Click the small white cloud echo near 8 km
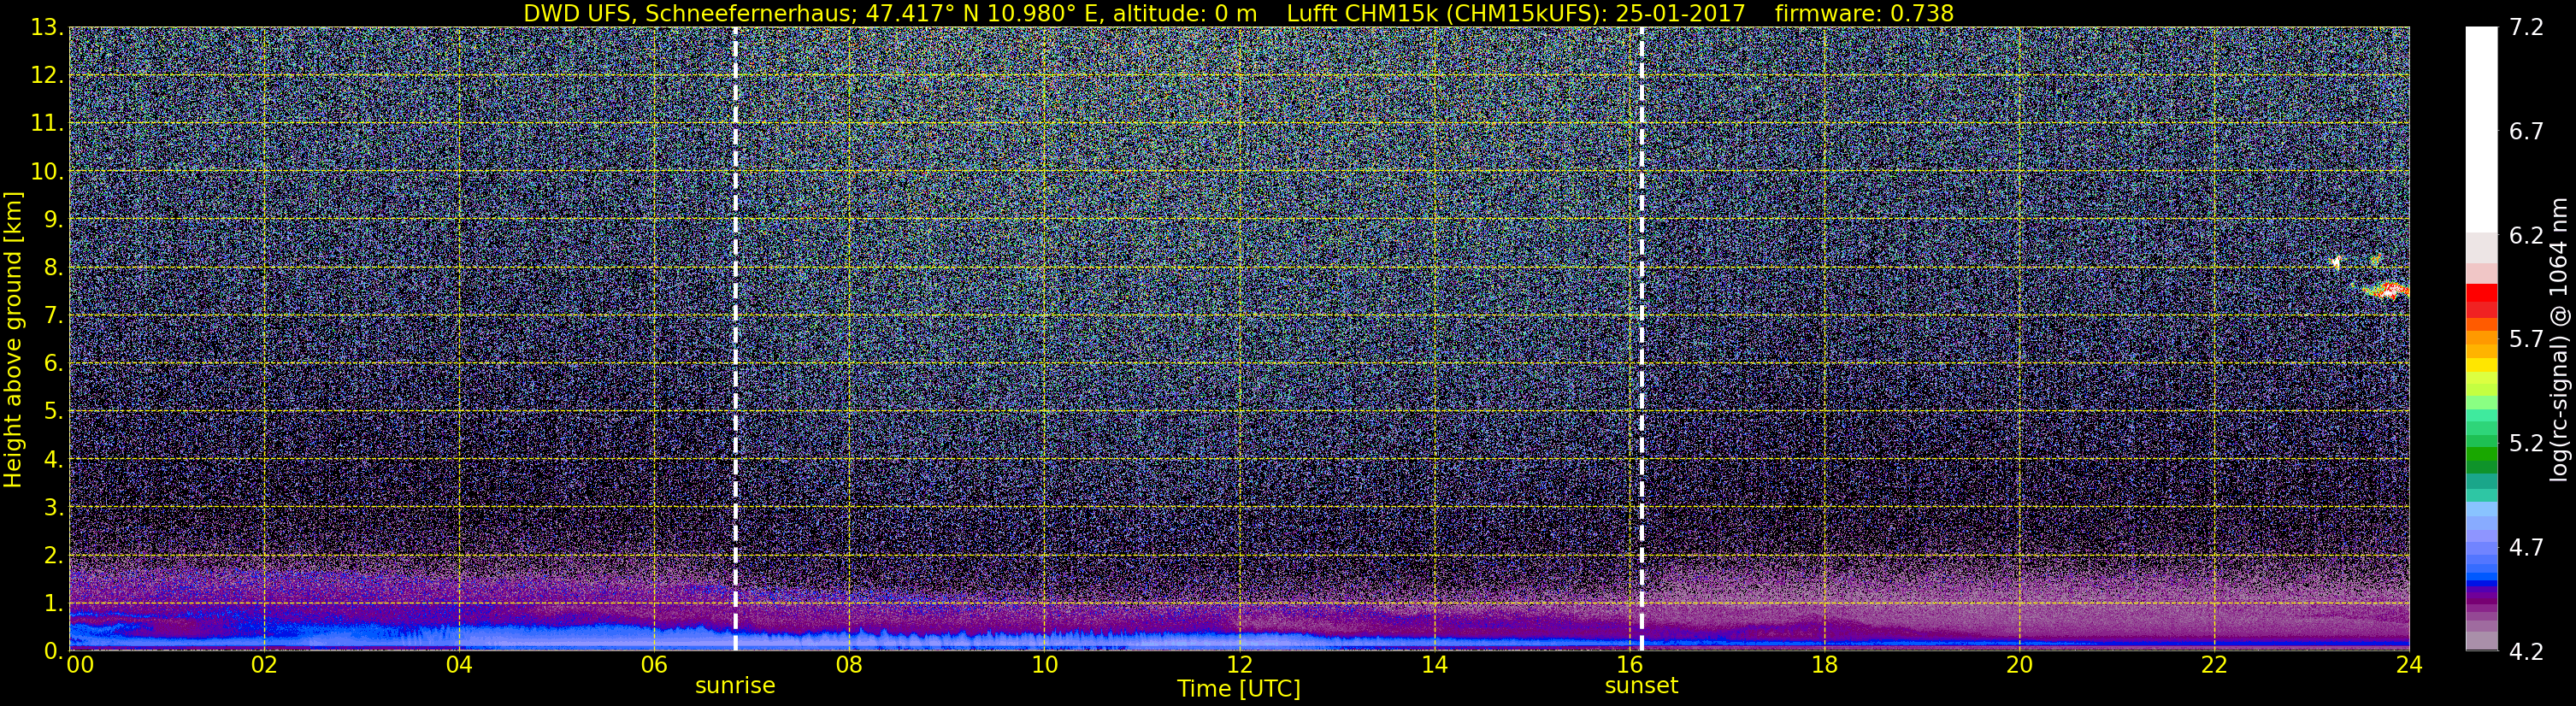The height and width of the screenshot is (706, 2576). (2337, 262)
